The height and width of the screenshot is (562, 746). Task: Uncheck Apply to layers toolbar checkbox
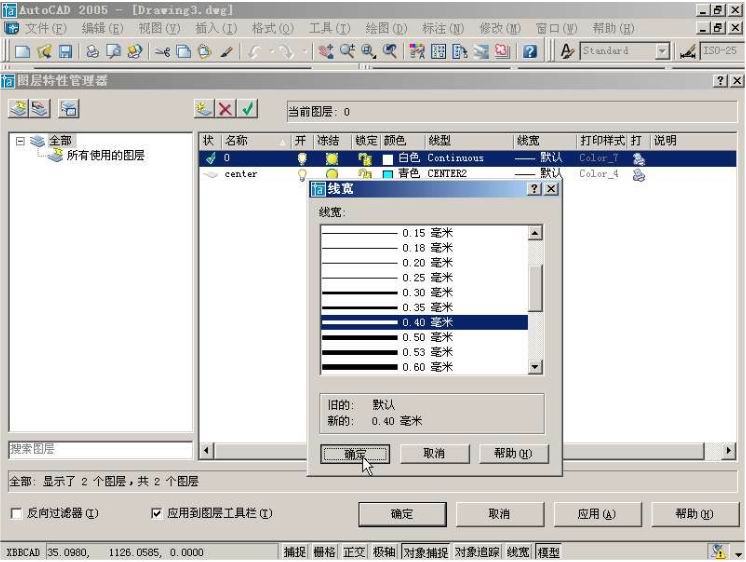pyautogui.click(x=156, y=513)
